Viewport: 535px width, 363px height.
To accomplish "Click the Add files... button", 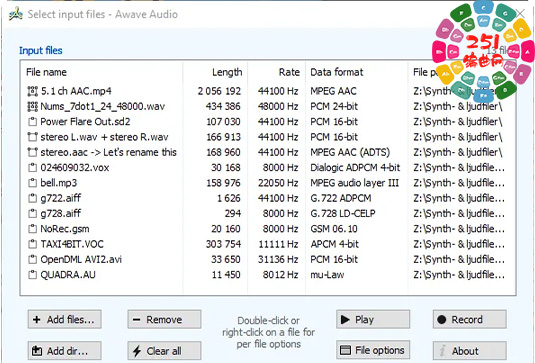I will pos(64,319).
